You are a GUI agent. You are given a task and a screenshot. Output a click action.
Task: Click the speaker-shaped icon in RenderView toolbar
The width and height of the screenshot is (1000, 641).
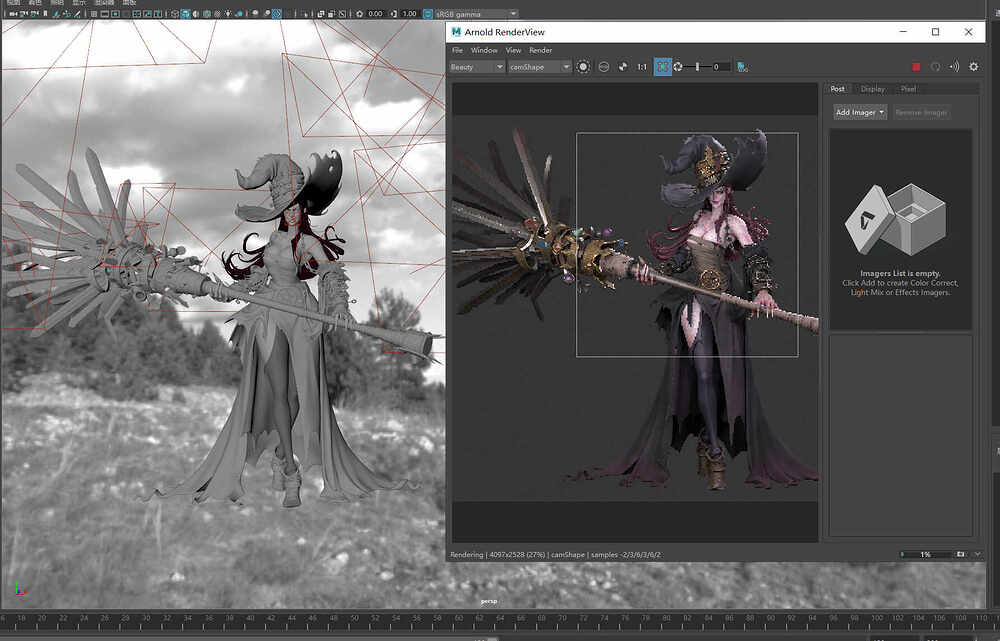(955, 67)
